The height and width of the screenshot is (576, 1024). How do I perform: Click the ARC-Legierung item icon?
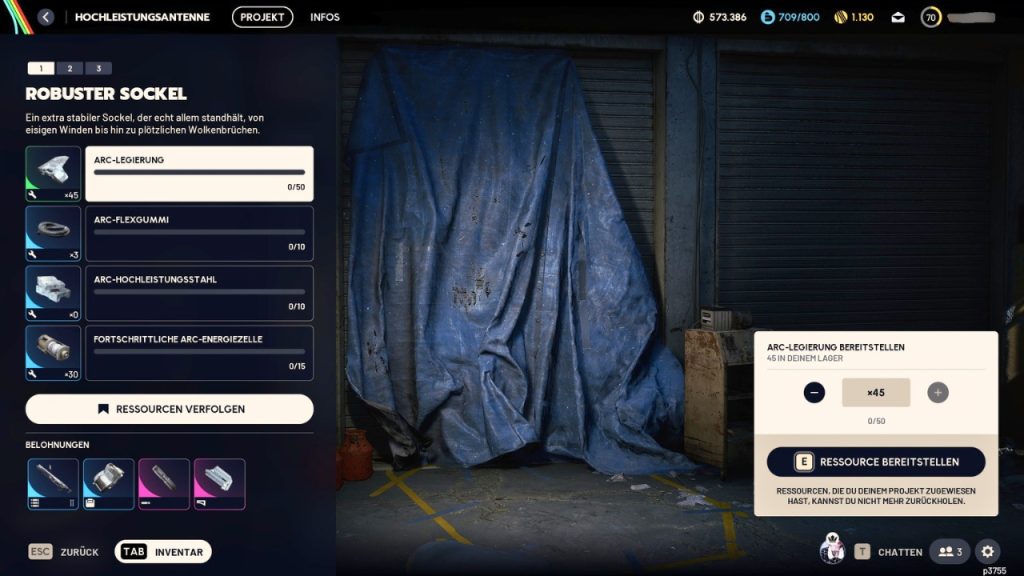53,174
